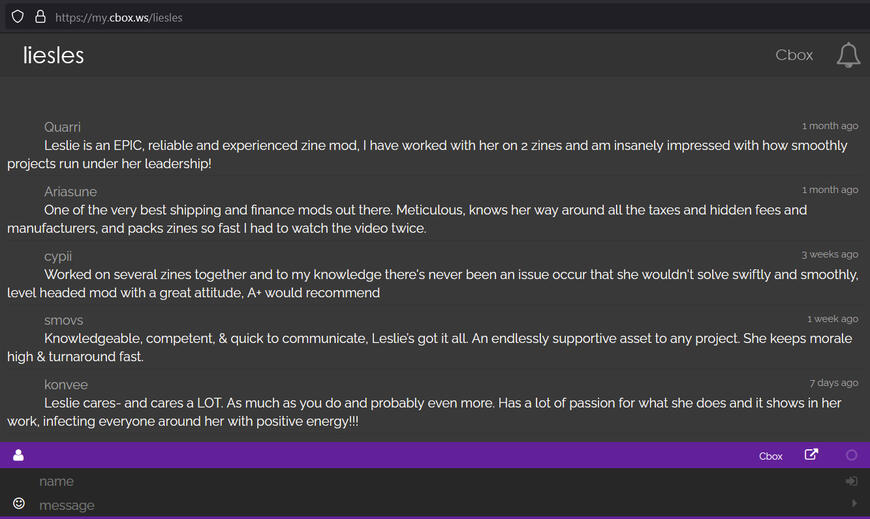
Task: Click the liesles page title
Action: [x=54, y=55]
